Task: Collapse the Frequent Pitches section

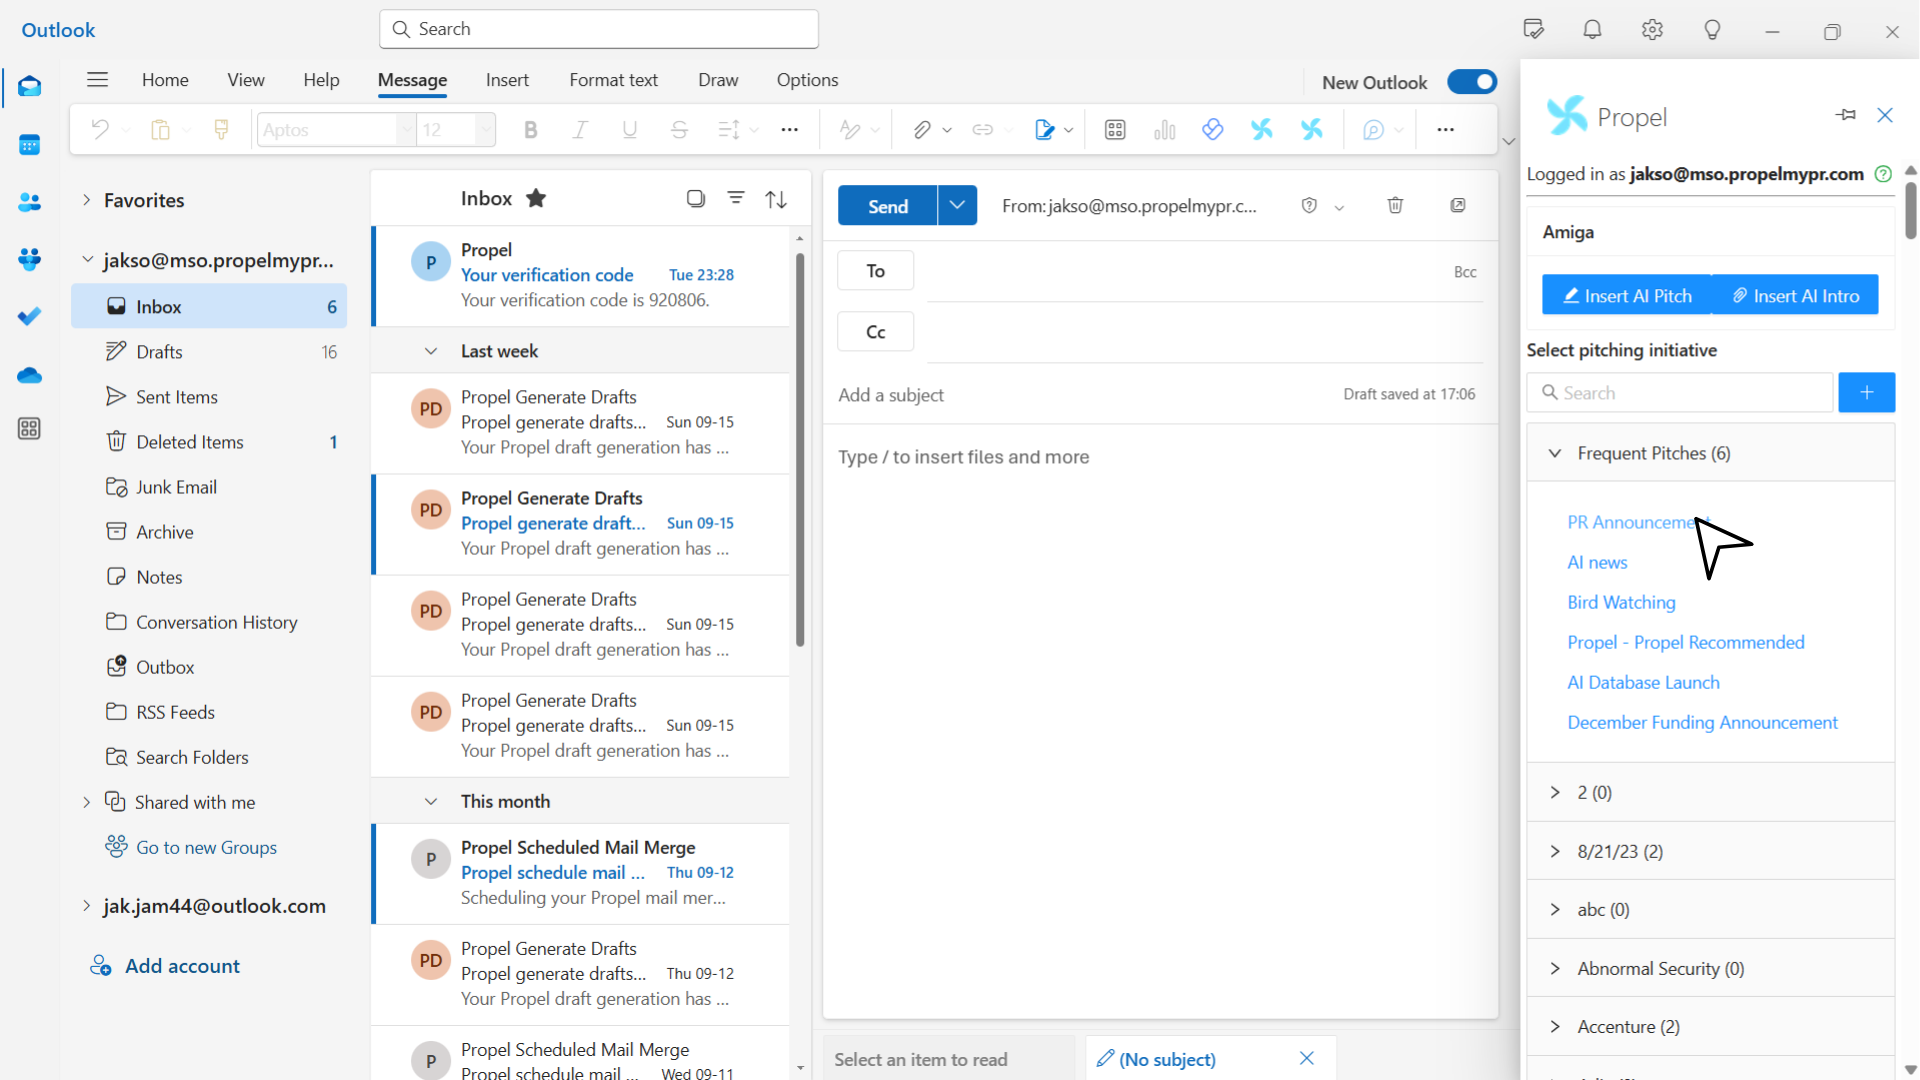Action: 1555,453
